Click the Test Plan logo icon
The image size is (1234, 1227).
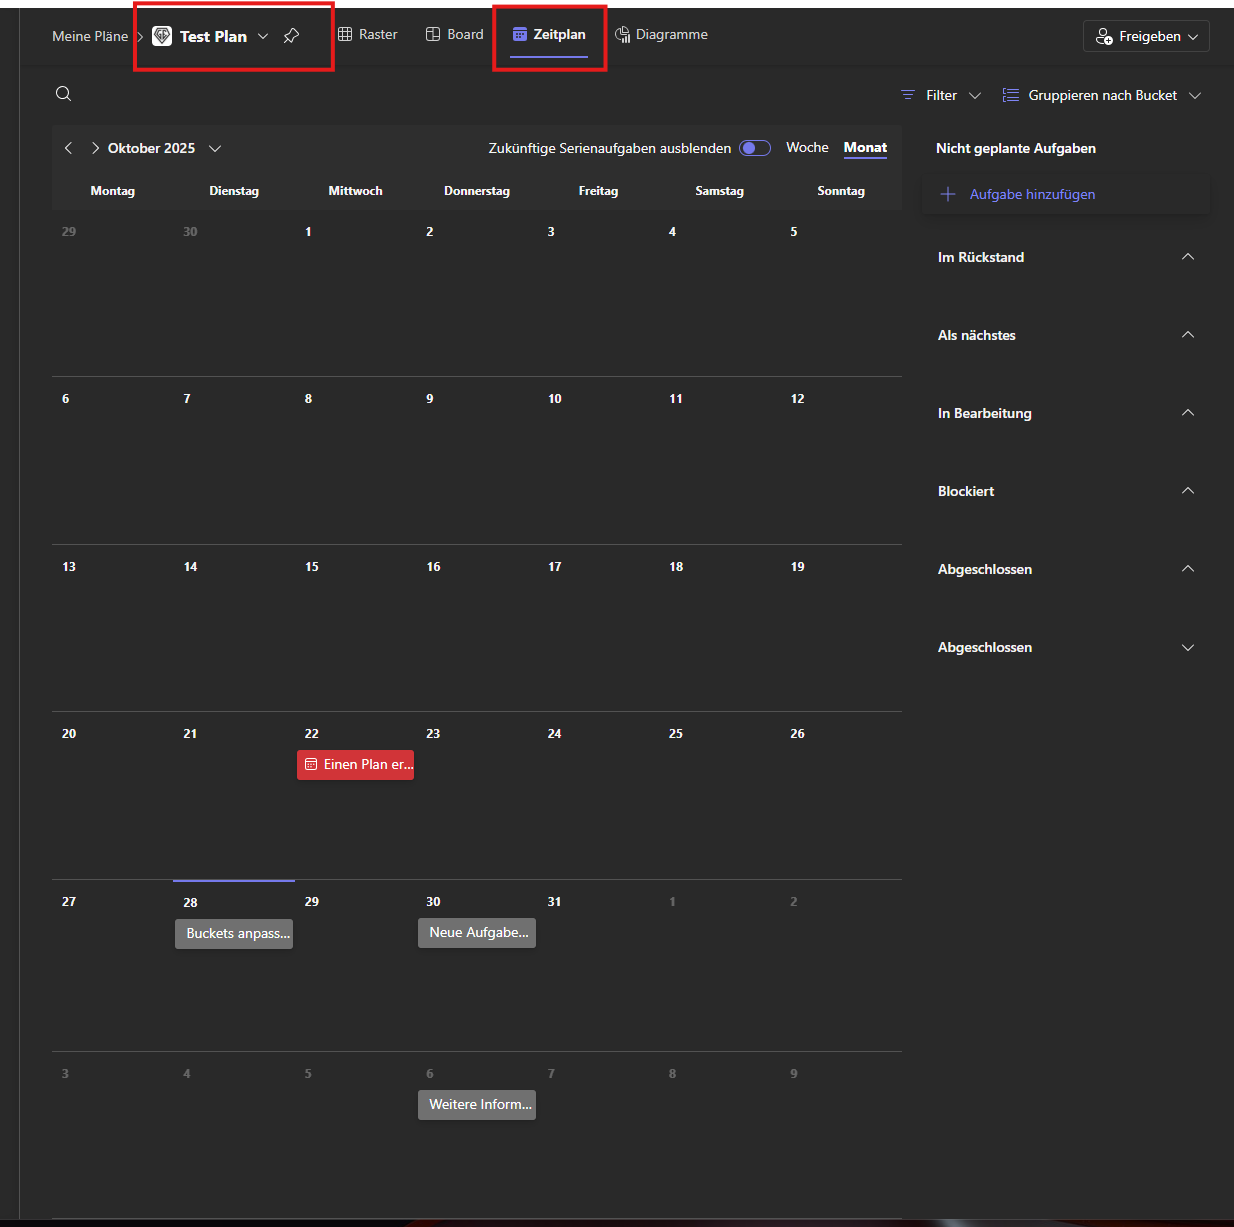[x=162, y=36]
